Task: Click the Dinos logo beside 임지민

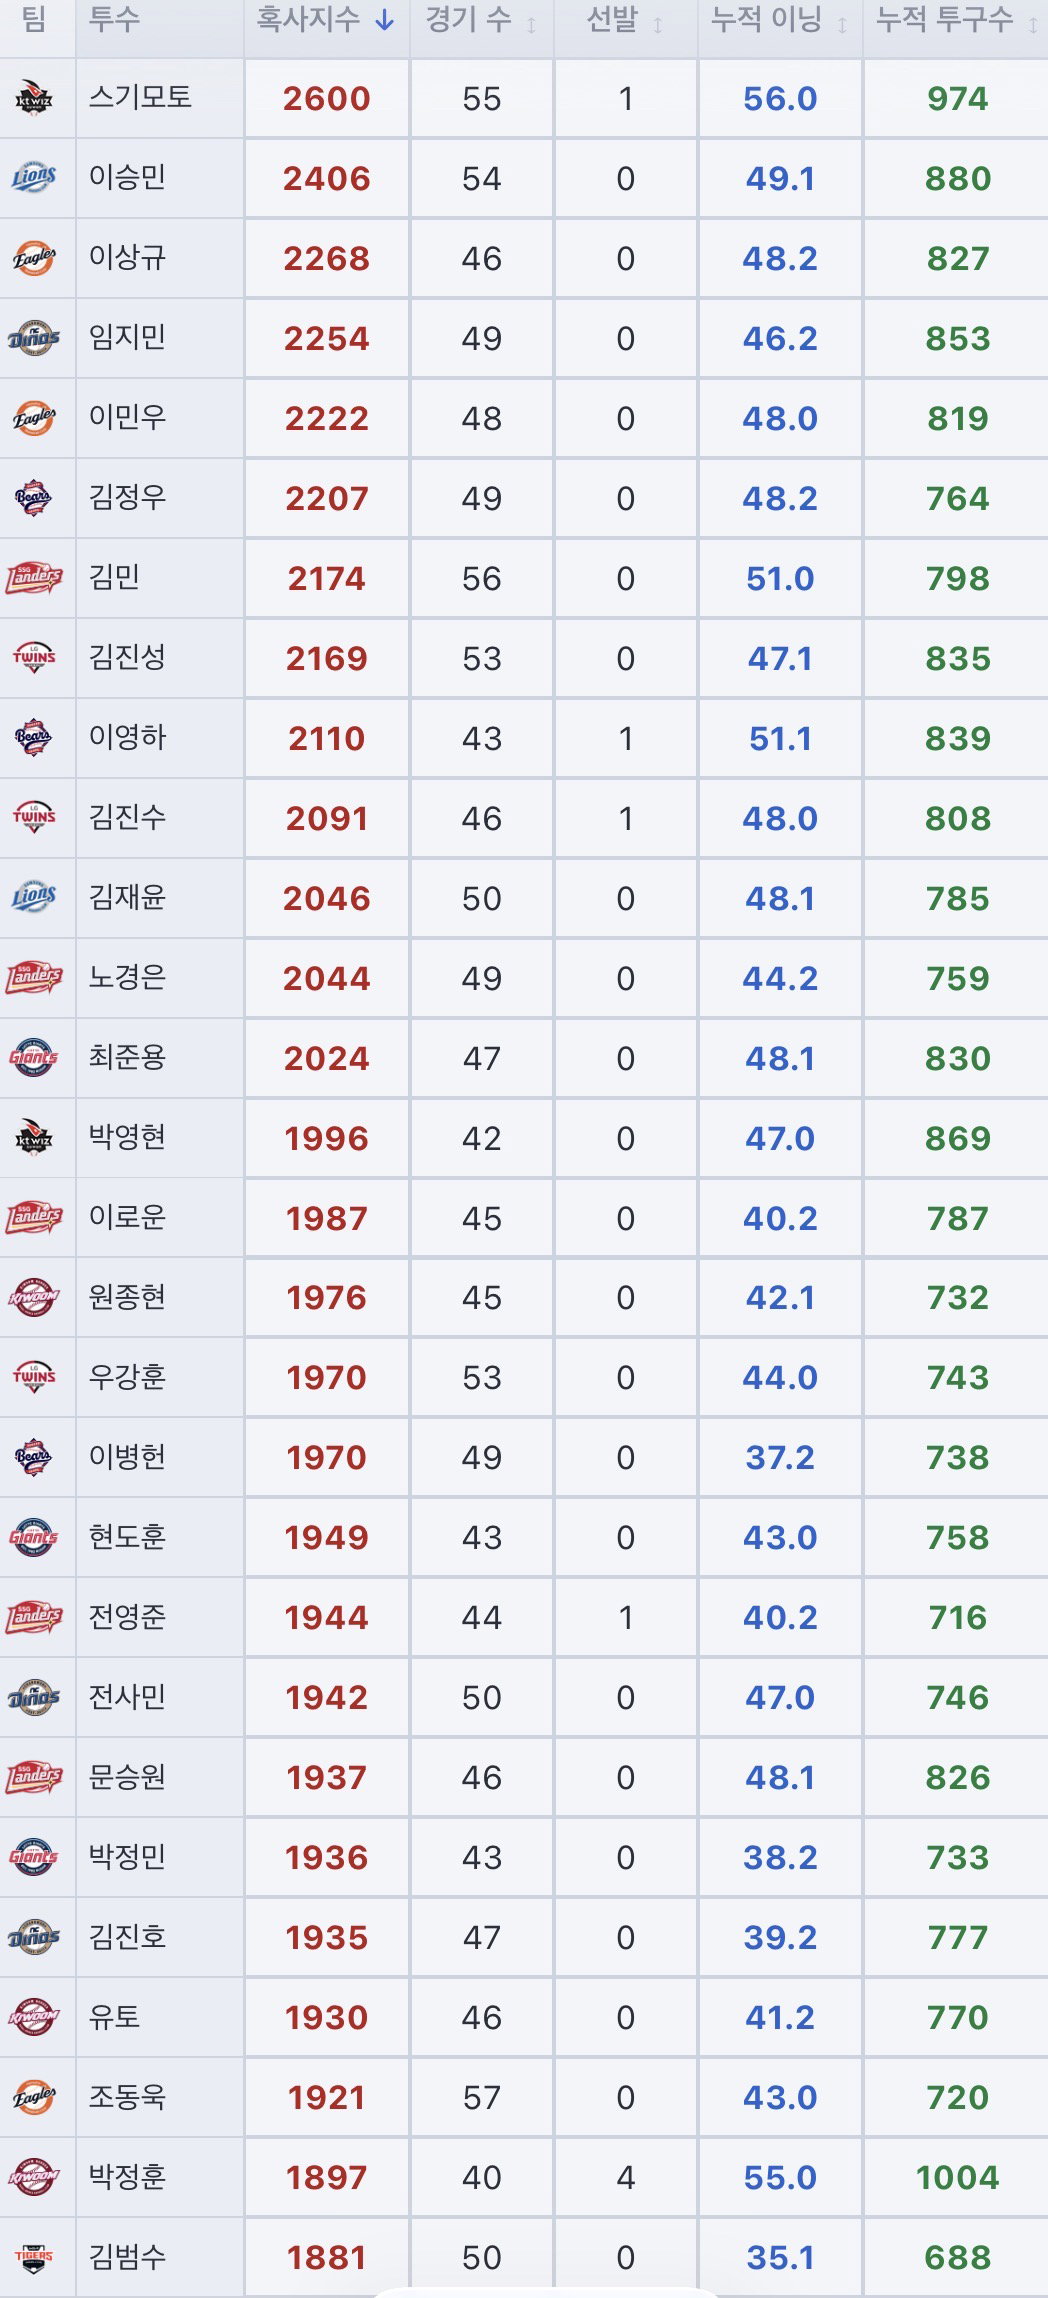Action: click(x=34, y=337)
